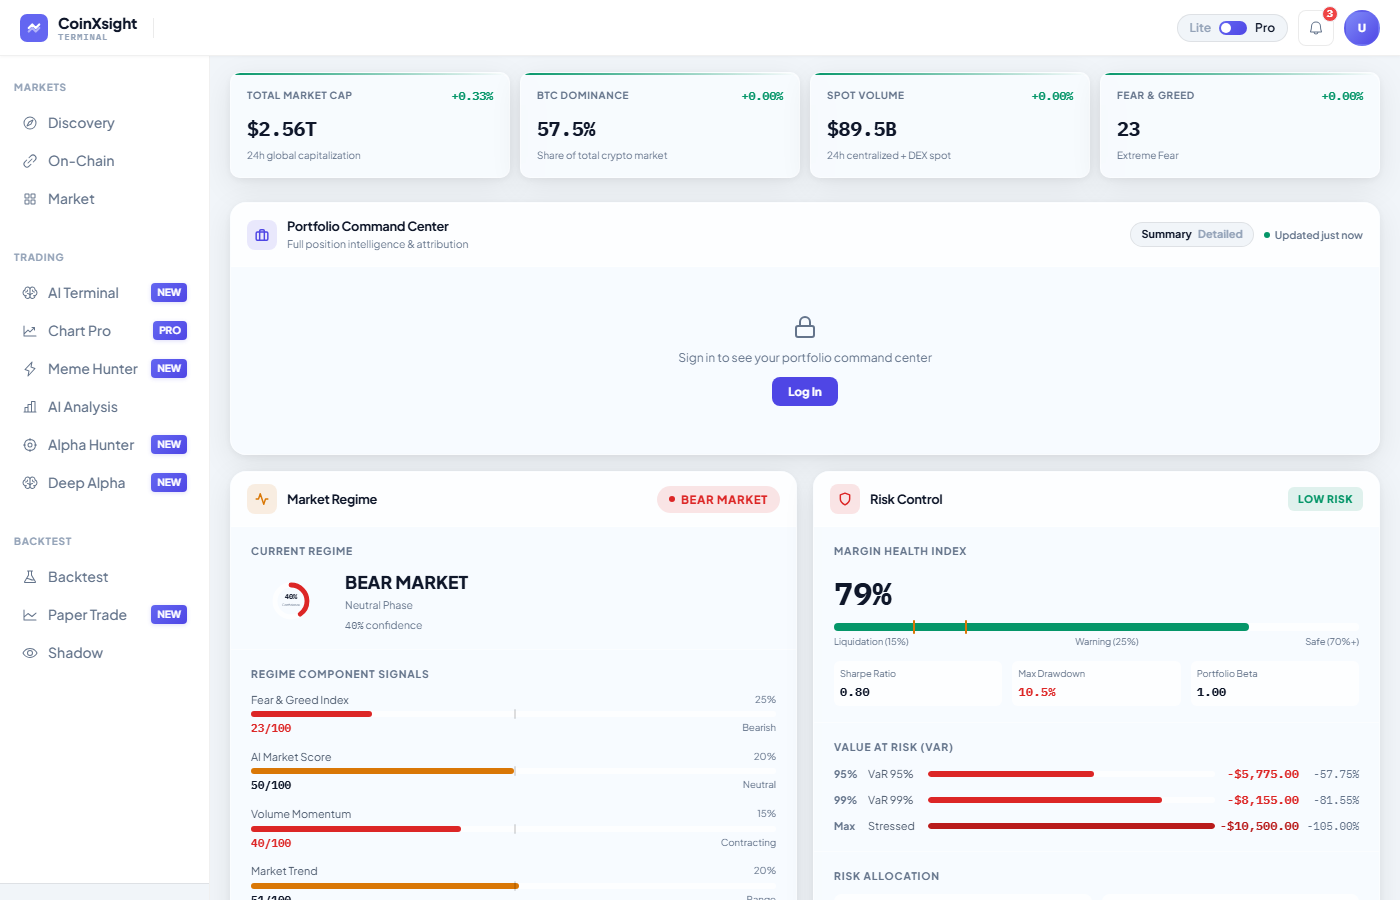Go to Market page

104,199
